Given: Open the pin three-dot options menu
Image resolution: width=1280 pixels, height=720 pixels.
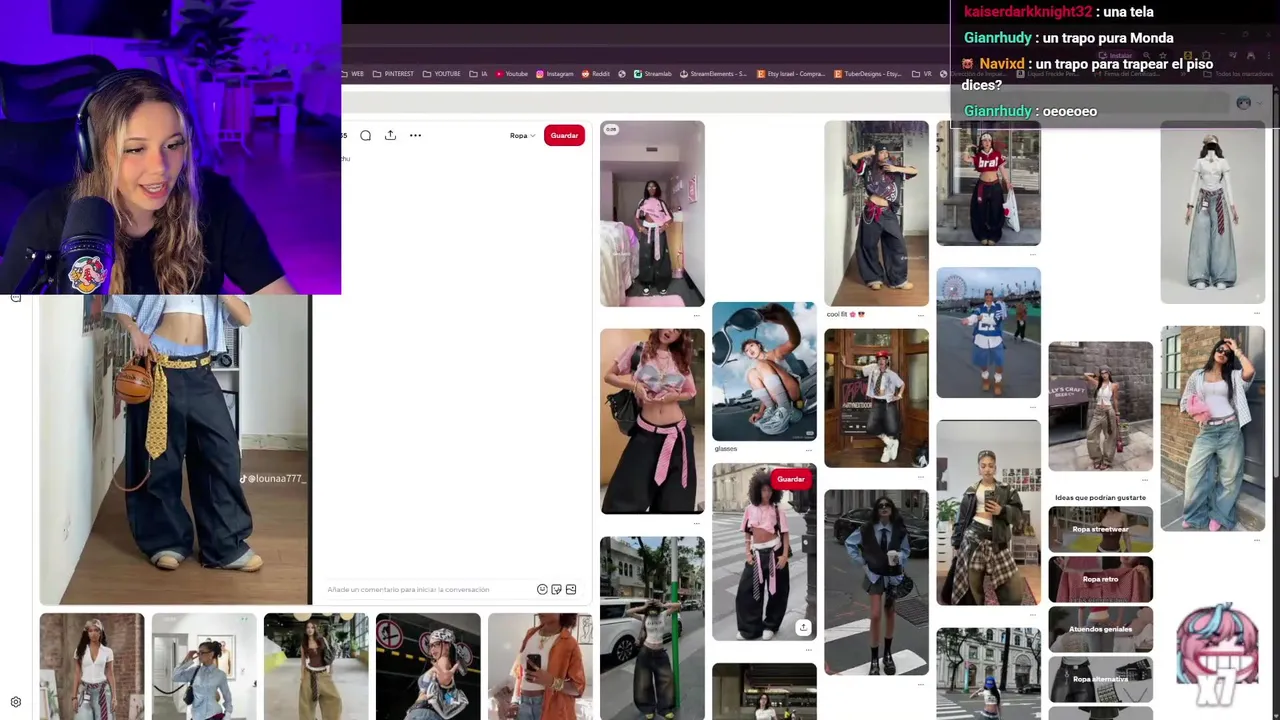Looking at the screenshot, I should [x=415, y=135].
